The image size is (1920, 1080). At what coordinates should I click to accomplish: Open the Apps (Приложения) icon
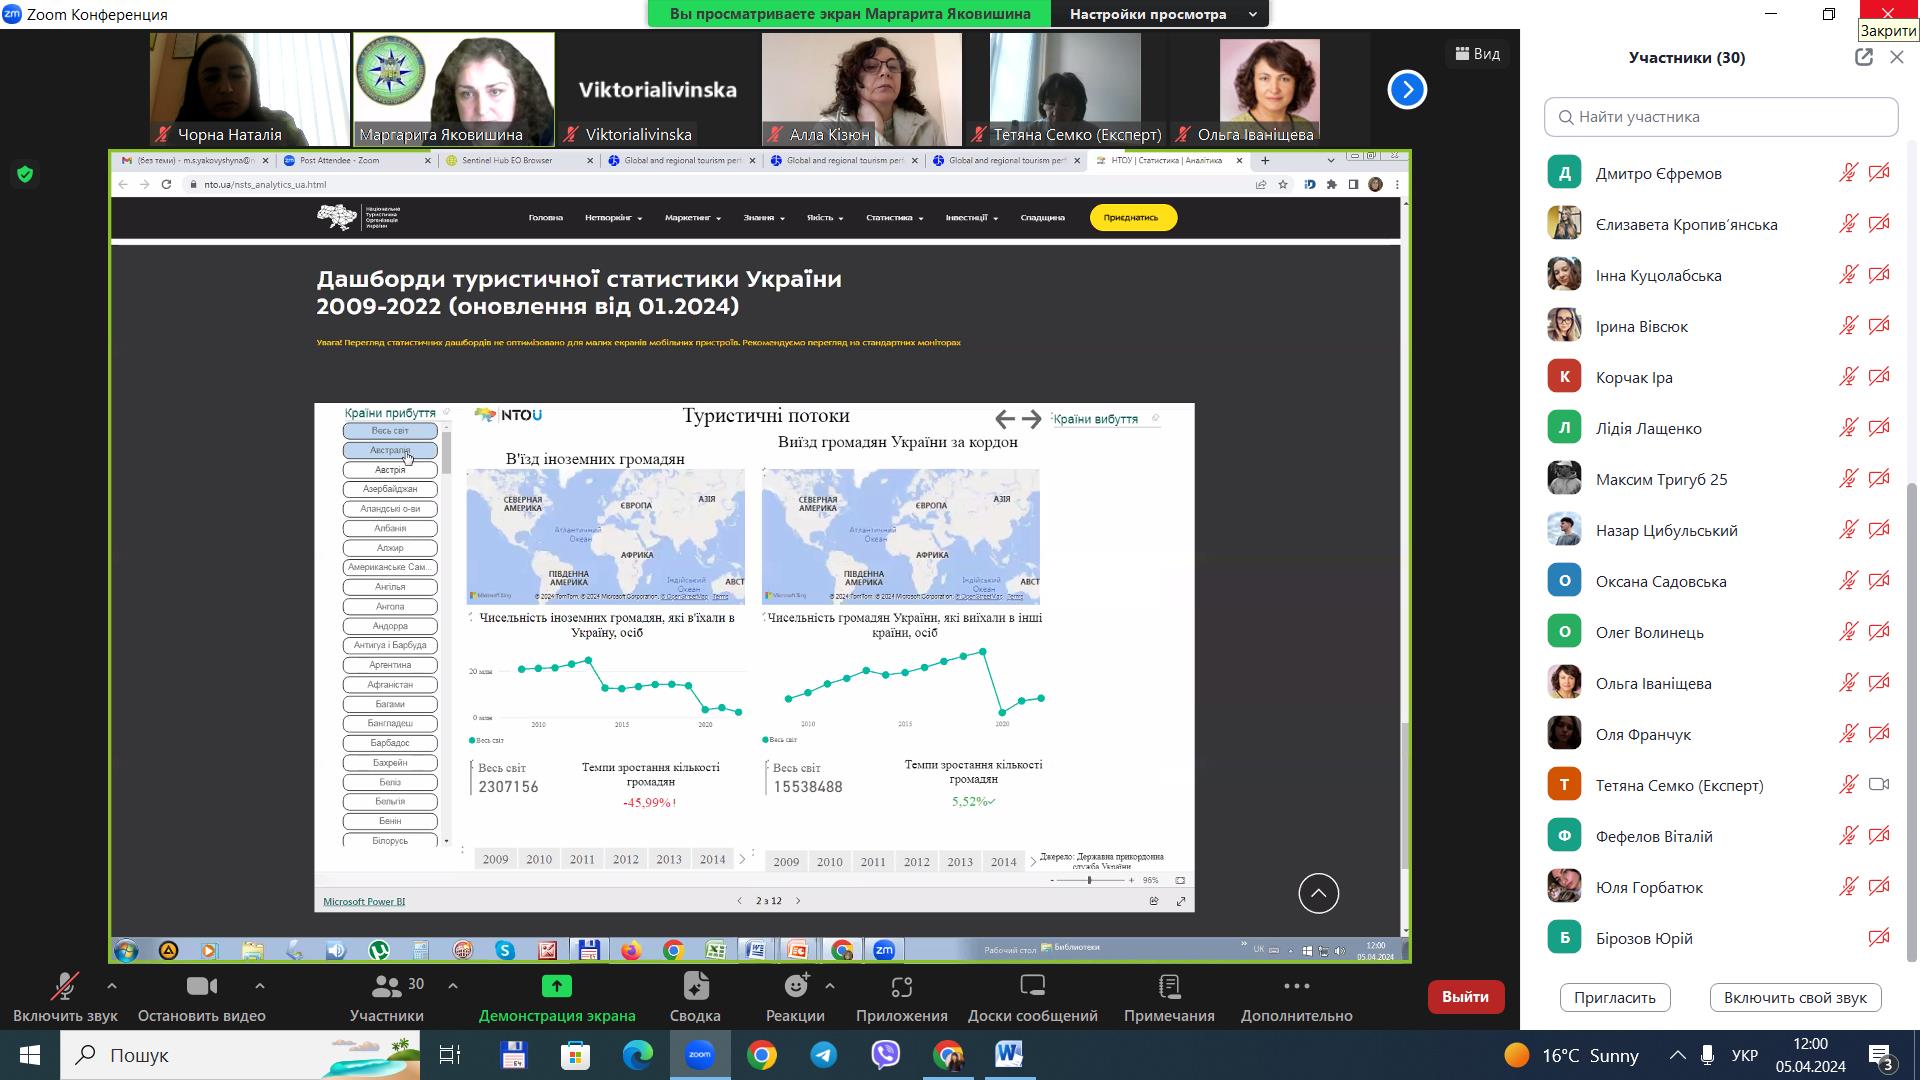point(901,987)
